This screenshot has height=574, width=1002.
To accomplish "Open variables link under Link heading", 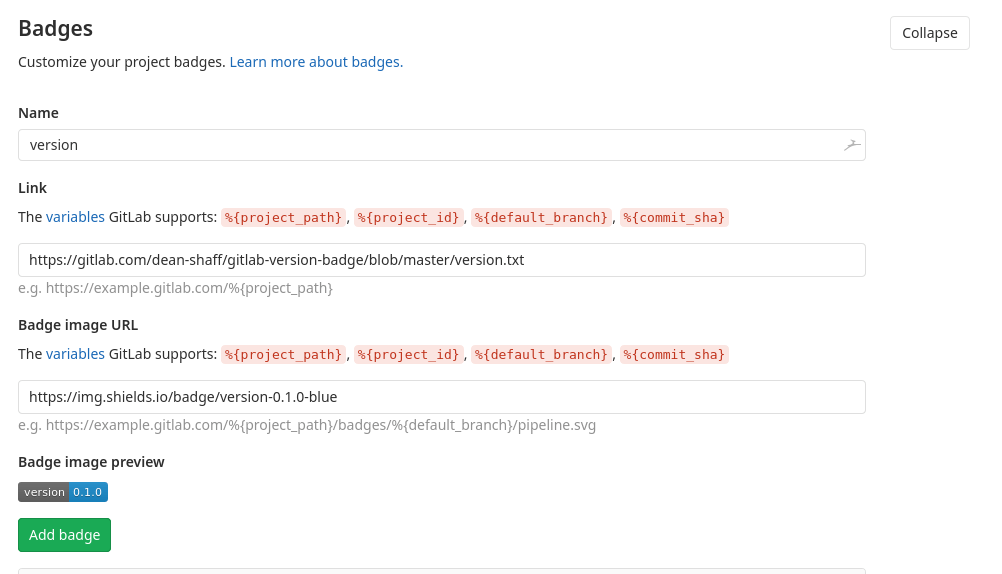I will pyautogui.click(x=75, y=217).
